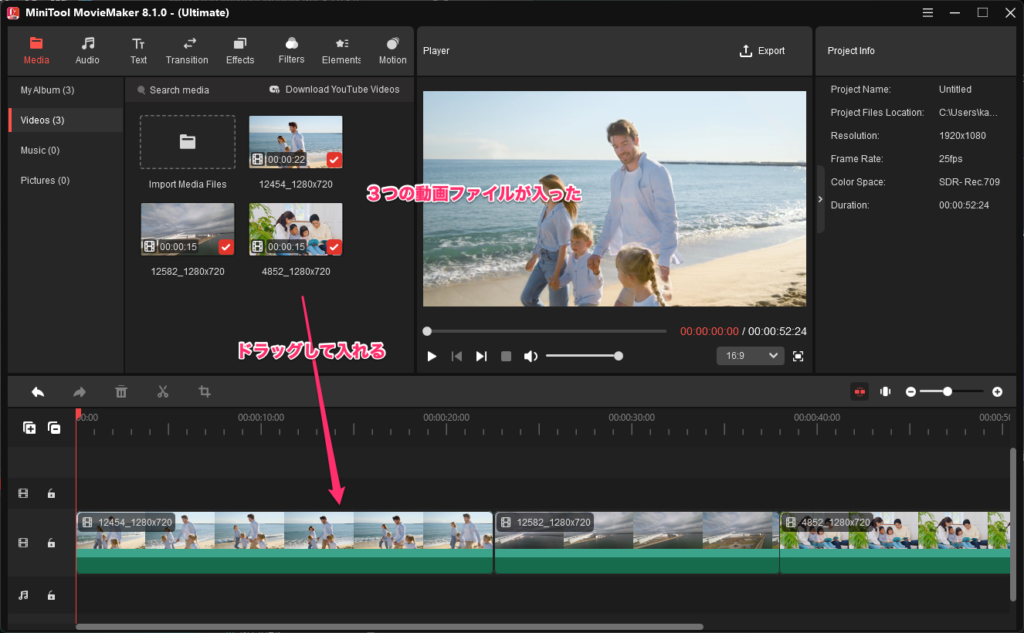
Task: Click the Undo arrow in timeline toolbar
Action: (x=38, y=392)
